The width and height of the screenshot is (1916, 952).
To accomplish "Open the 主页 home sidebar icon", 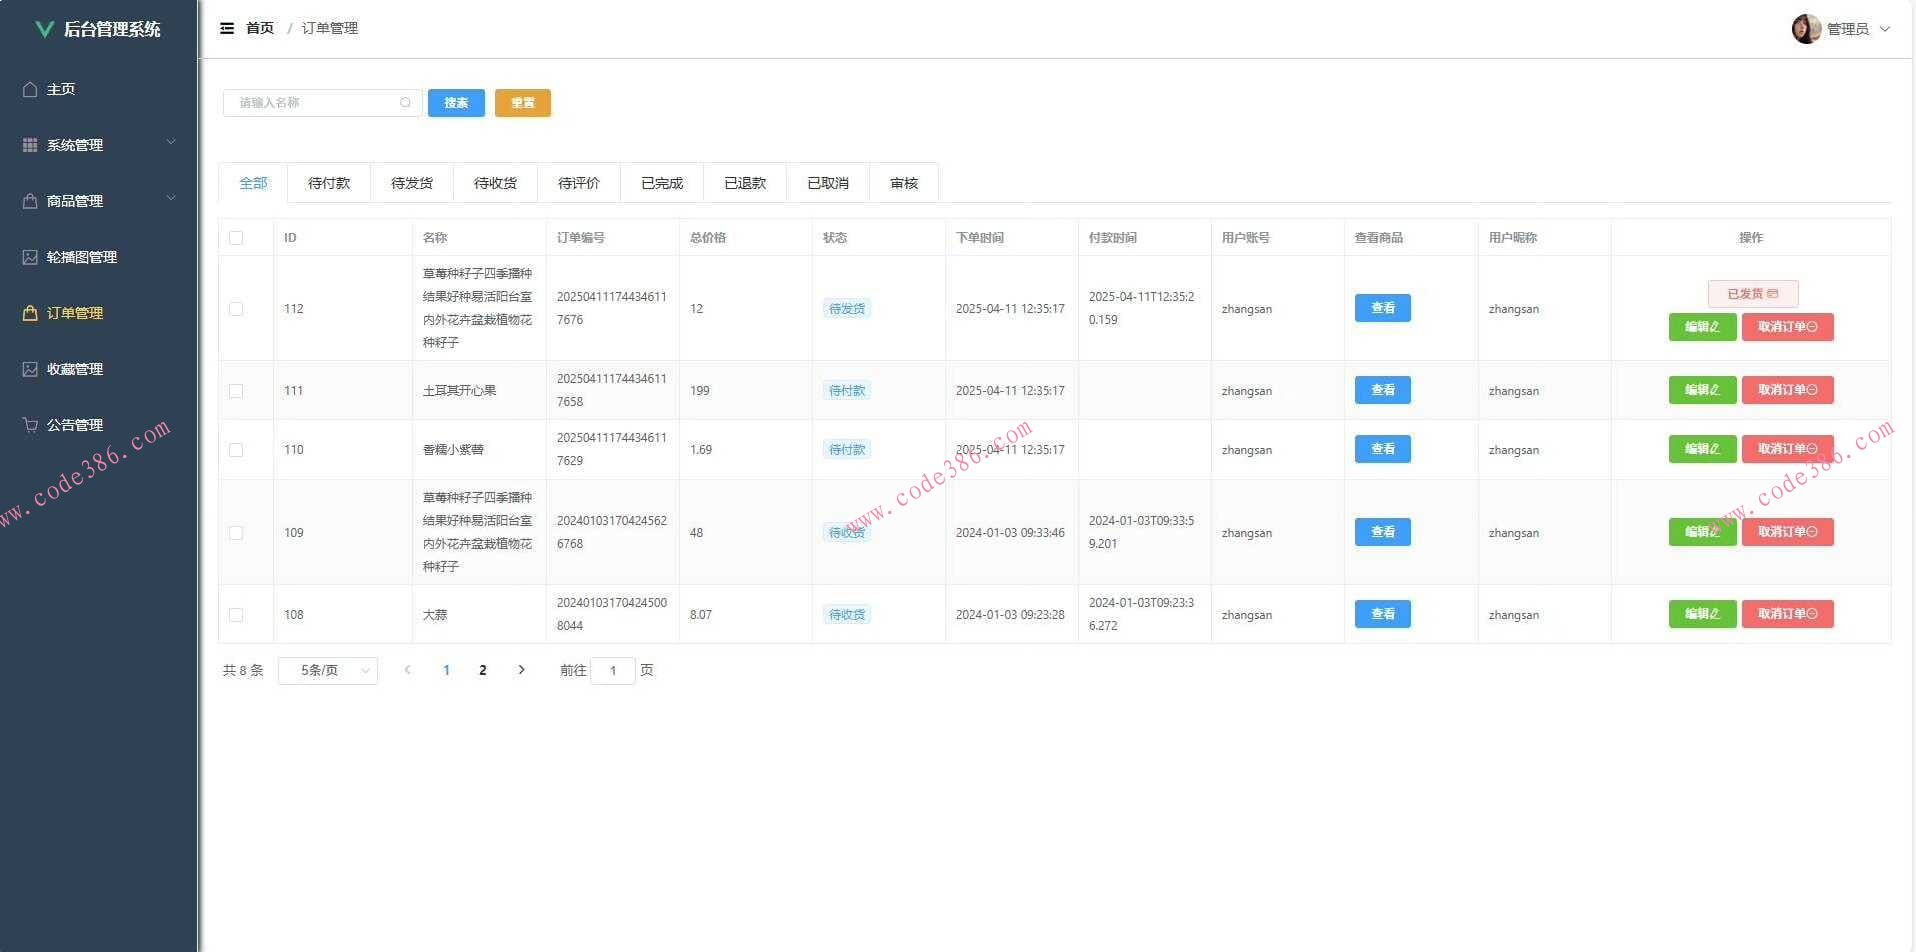I will pyautogui.click(x=30, y=89).
